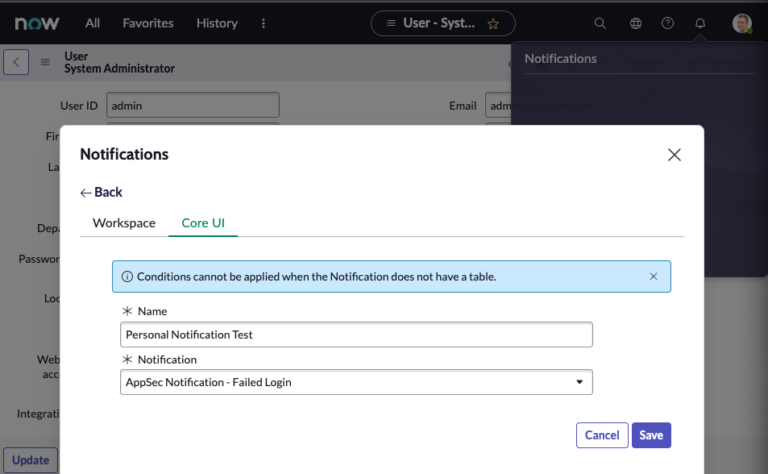
Task: Click the ServiceNow 'now' logo
Action: coord(37,23)
